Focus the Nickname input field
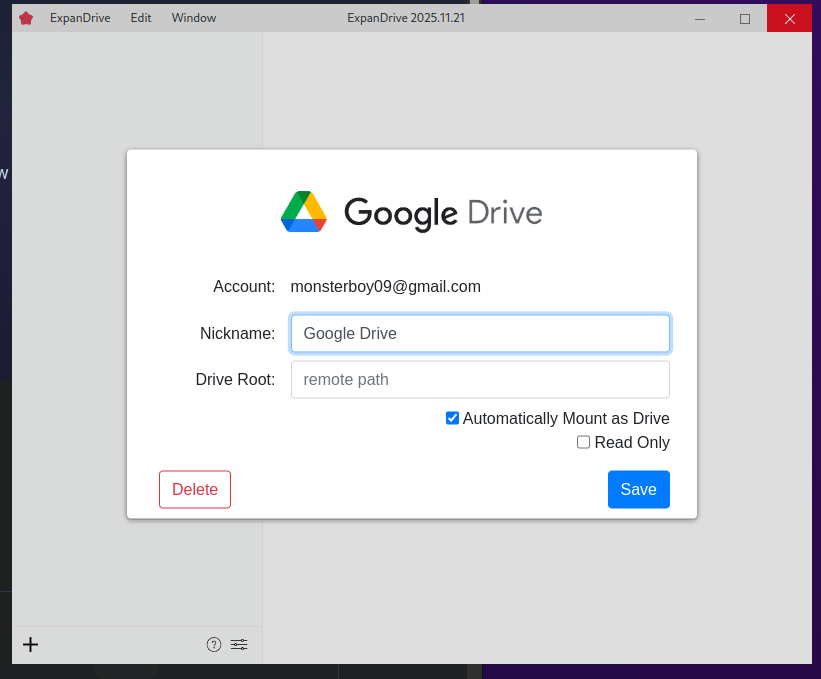Viewport: 821px width, 679px height. (480, 333)
